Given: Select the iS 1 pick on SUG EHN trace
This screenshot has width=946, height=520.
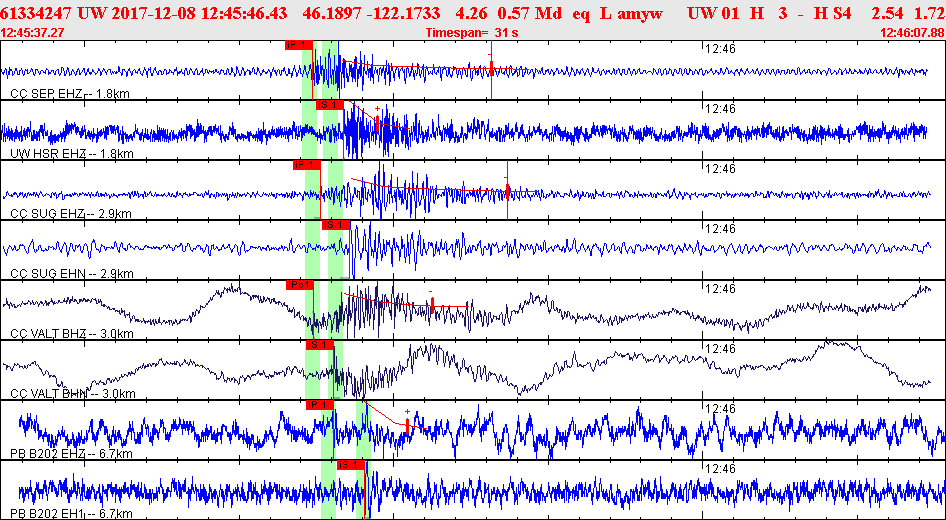Looking at the screenshot, I should (336, 225).
